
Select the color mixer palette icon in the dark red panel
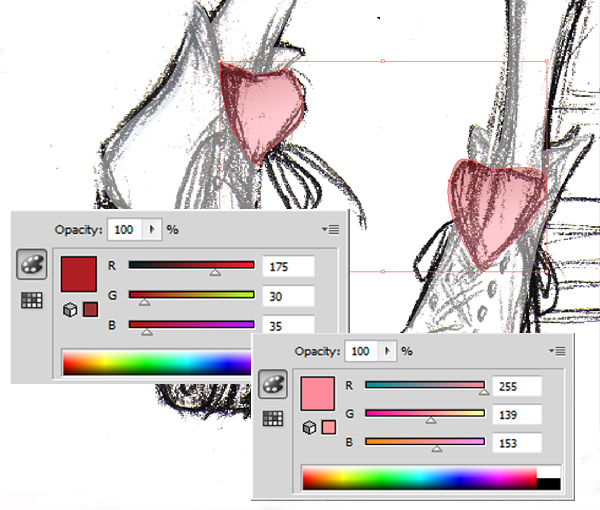tap(31, 264)
